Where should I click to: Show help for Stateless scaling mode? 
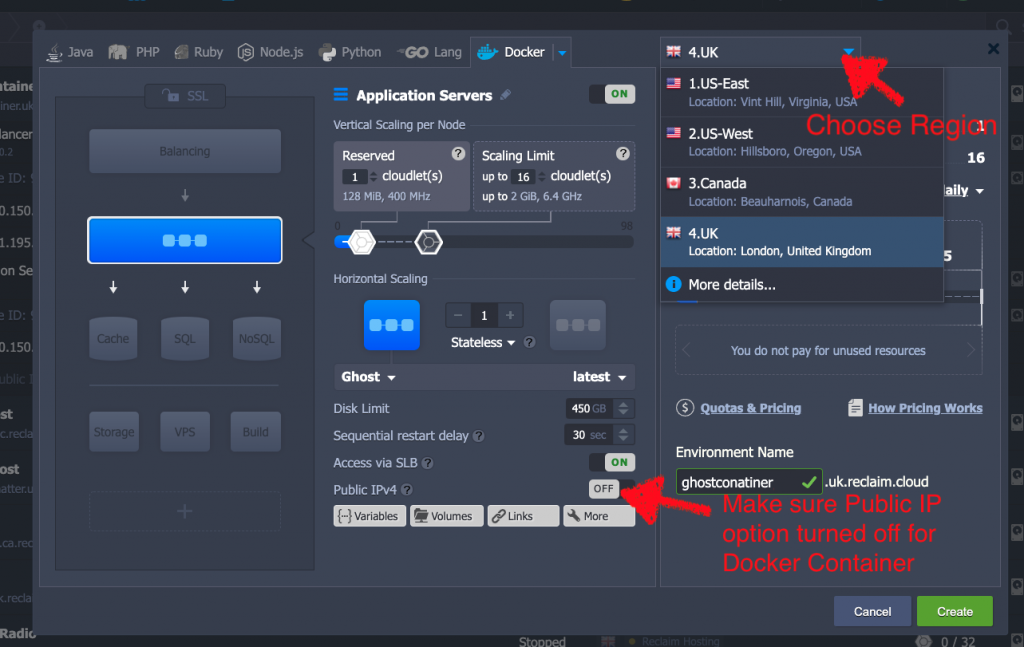point(530,342)
